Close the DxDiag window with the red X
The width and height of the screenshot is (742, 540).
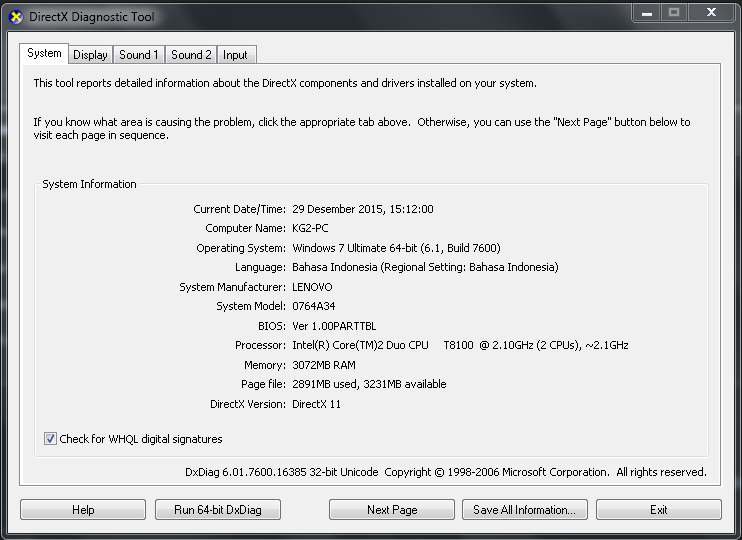[x=712, y=12]
